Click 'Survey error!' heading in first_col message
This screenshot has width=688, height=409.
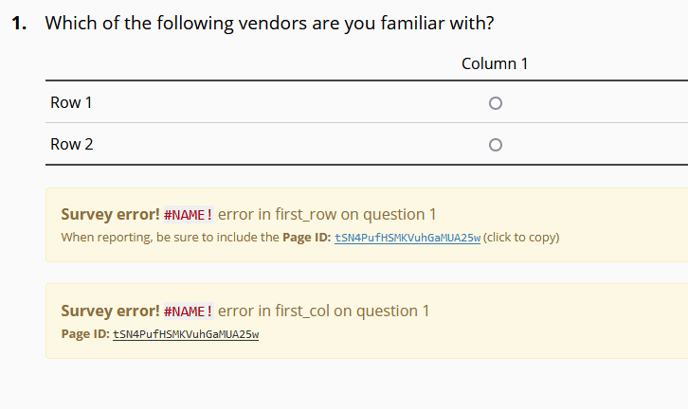coord(108,311)
